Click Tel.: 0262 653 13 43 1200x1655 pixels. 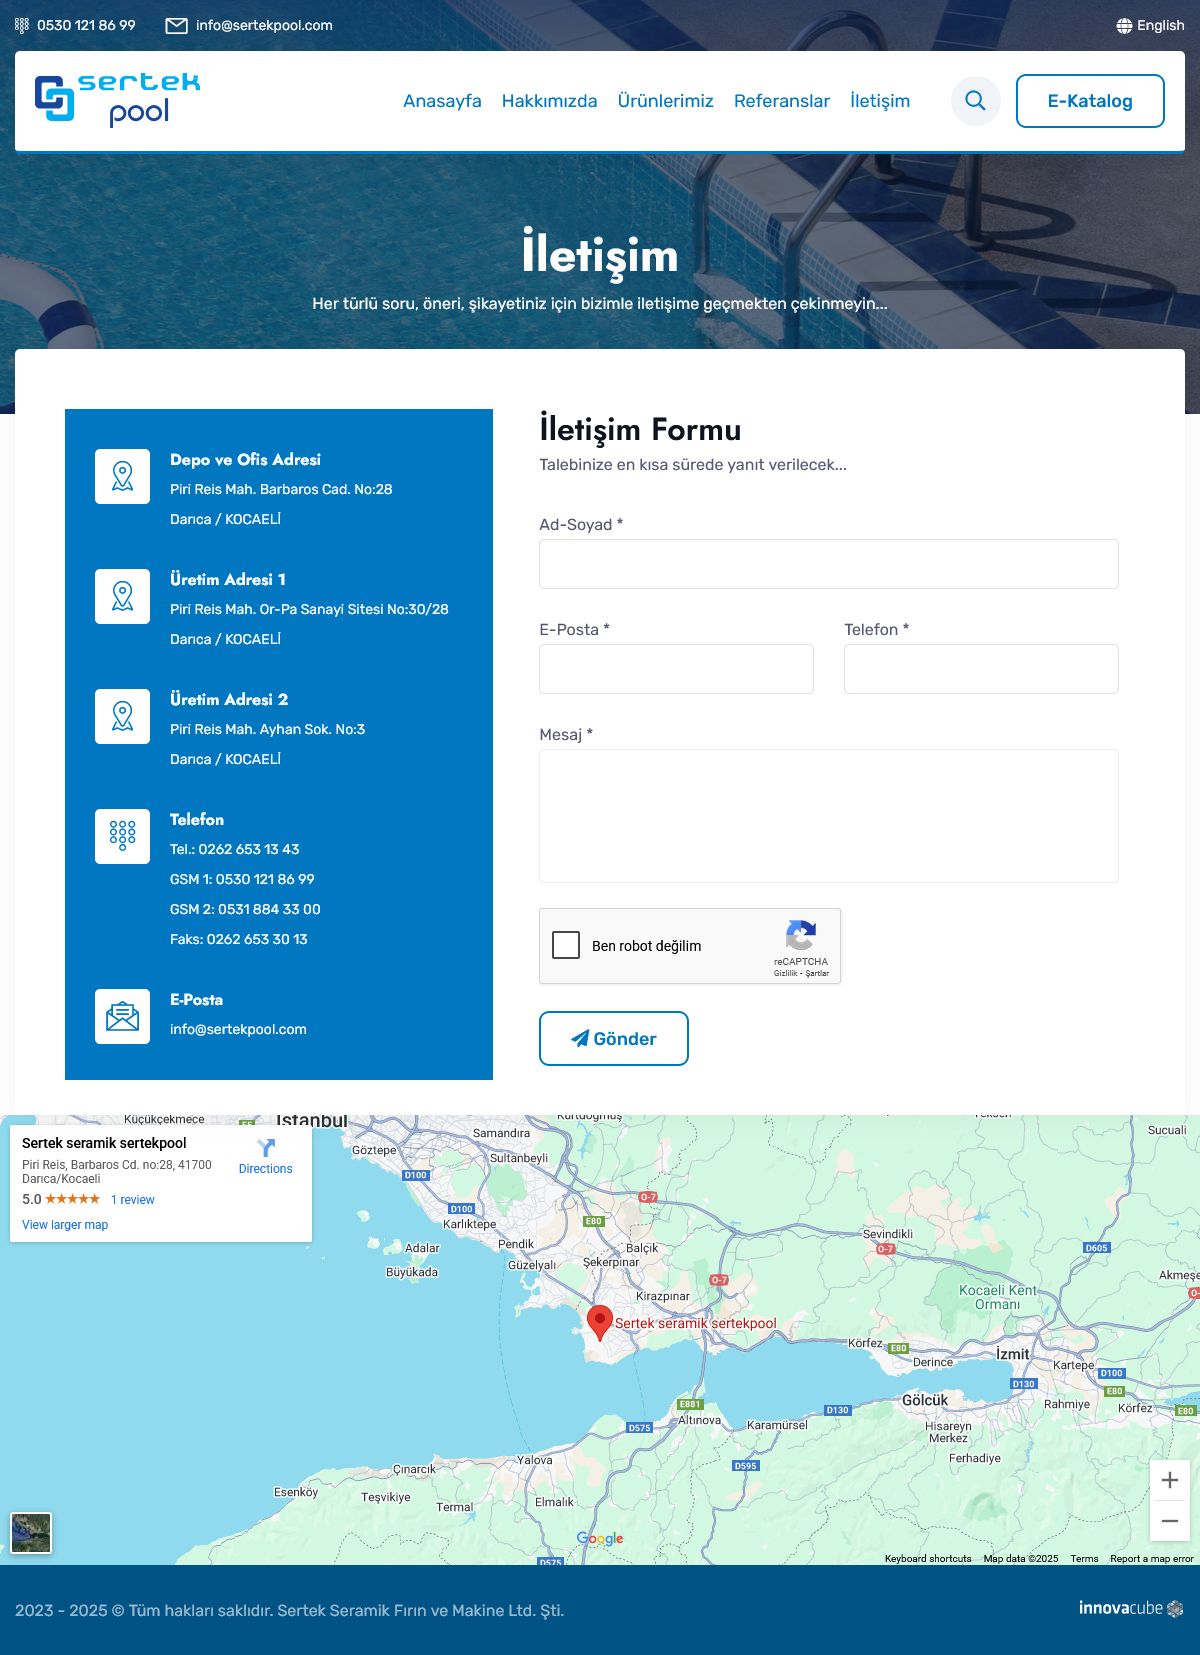(235, 849)
